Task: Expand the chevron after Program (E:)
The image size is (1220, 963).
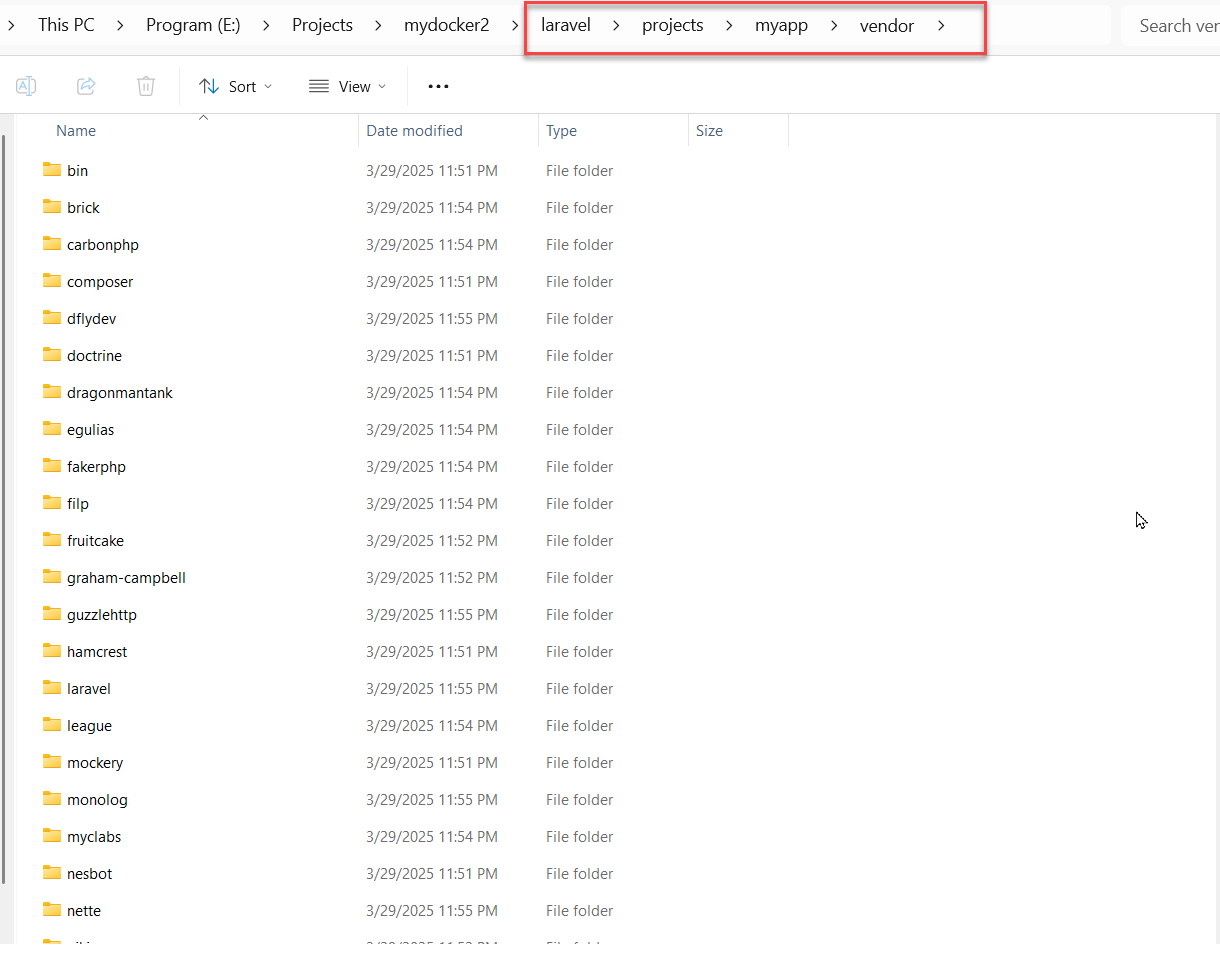Action: click(x=266, y=25)
